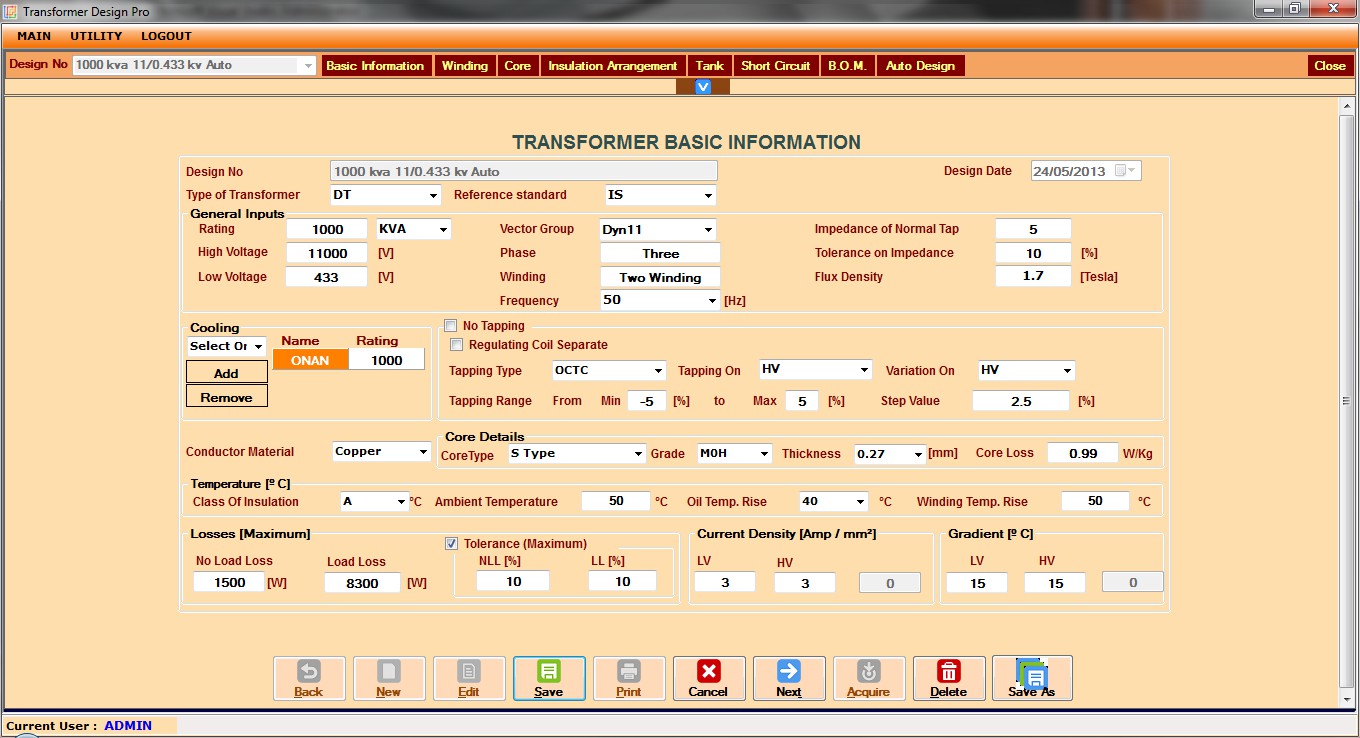Click the Low Voltage input field

[327, 277]
